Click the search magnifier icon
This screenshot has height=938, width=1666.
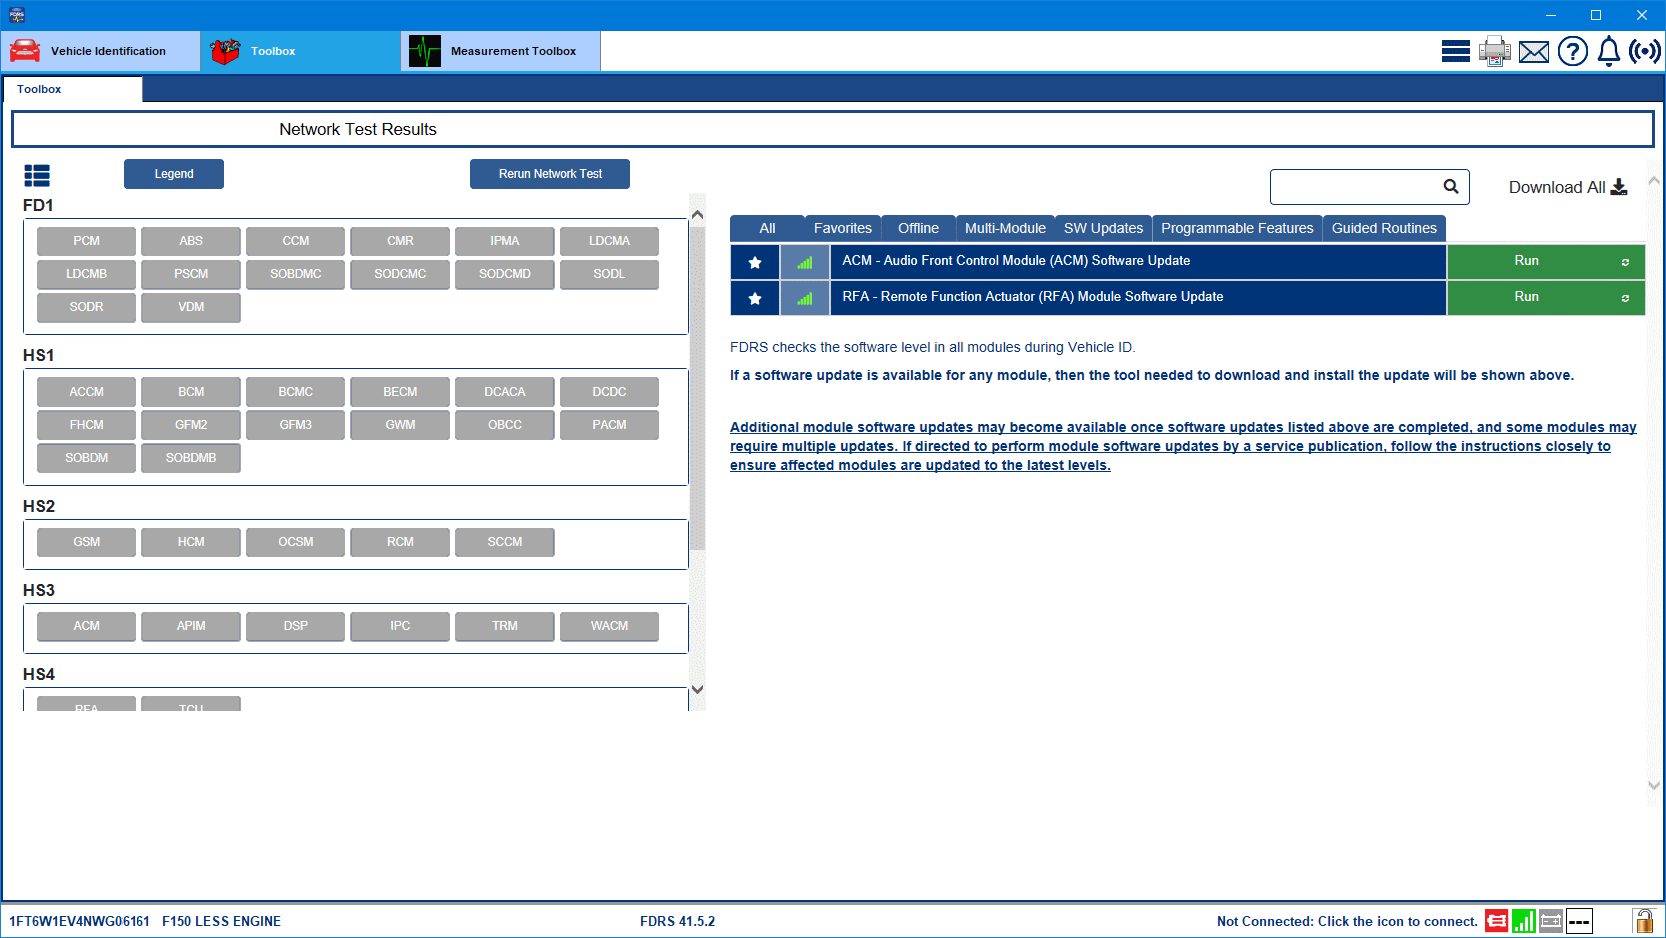[1451, 186]
